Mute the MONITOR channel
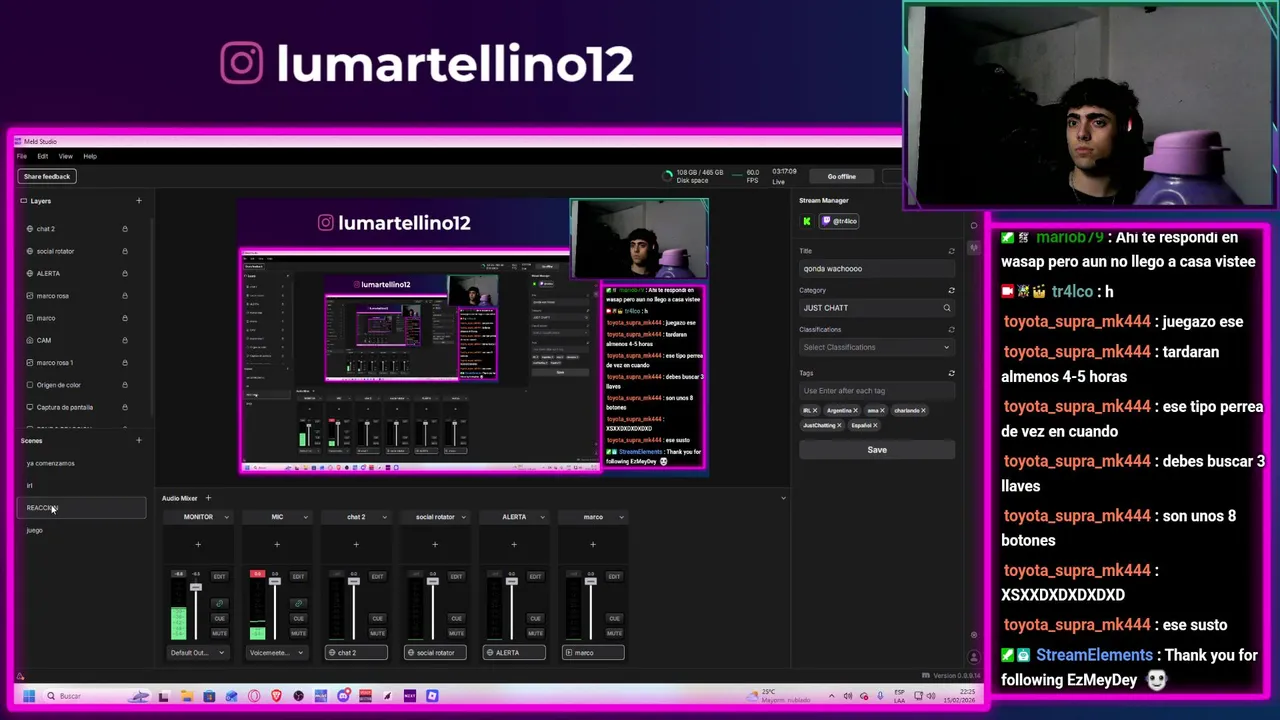The height and width of the screenshot is (720, 1280). pos(219,633)
